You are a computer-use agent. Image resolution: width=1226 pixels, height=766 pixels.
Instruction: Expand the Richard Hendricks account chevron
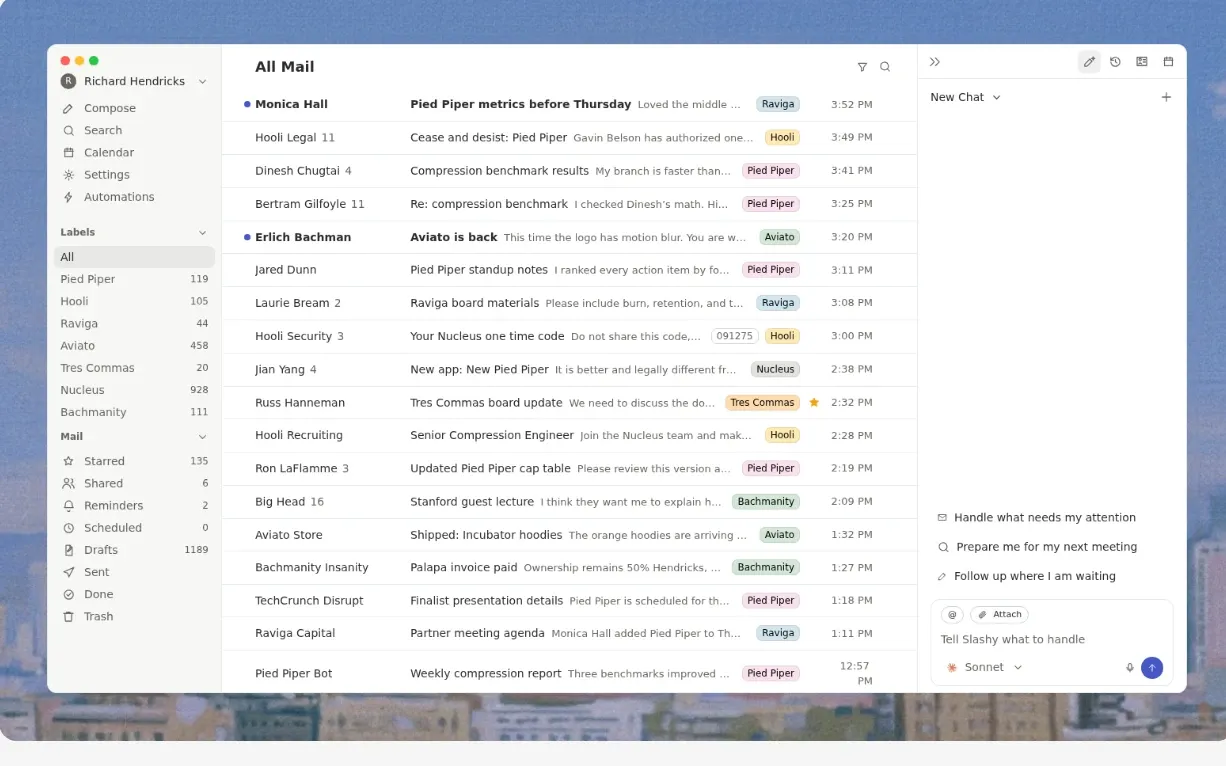click(202, 81)
